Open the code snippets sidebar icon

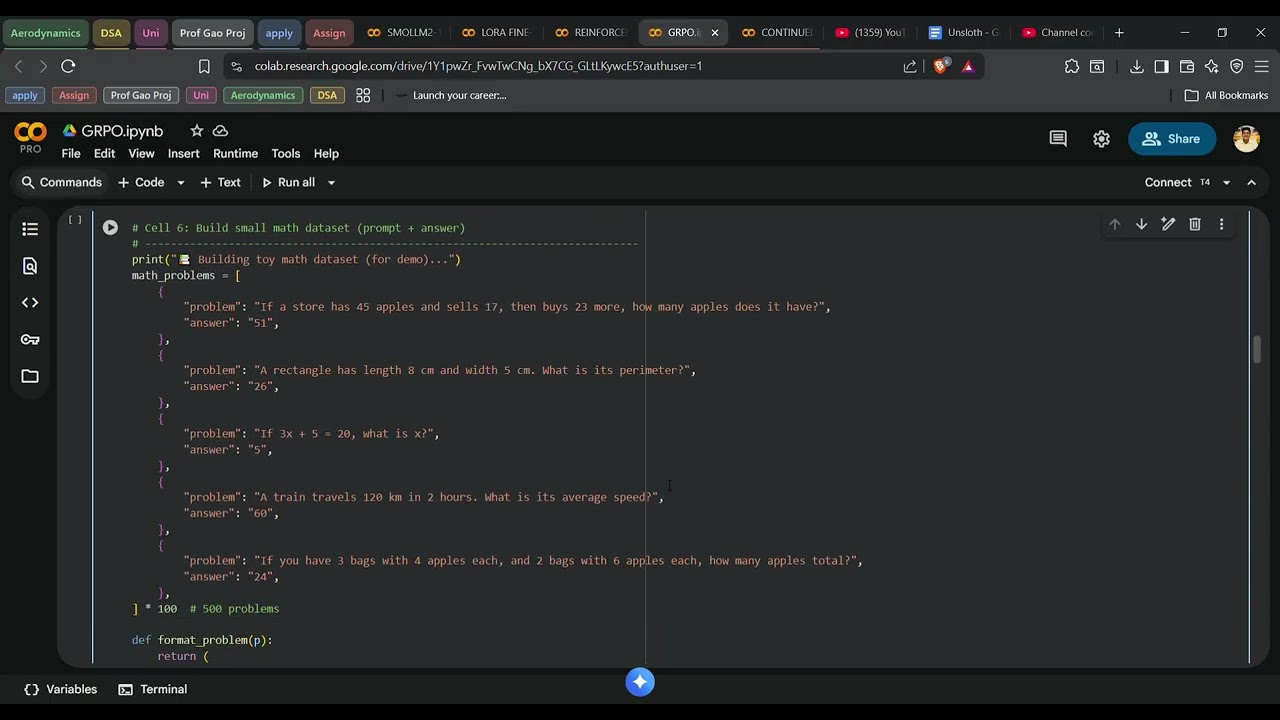point(30,303)
